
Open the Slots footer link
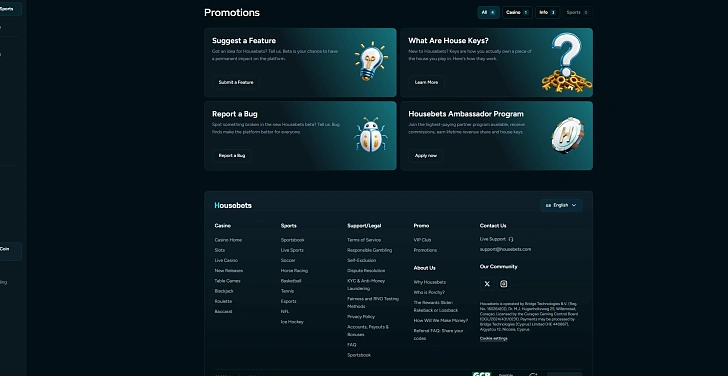tap(220, 250)
